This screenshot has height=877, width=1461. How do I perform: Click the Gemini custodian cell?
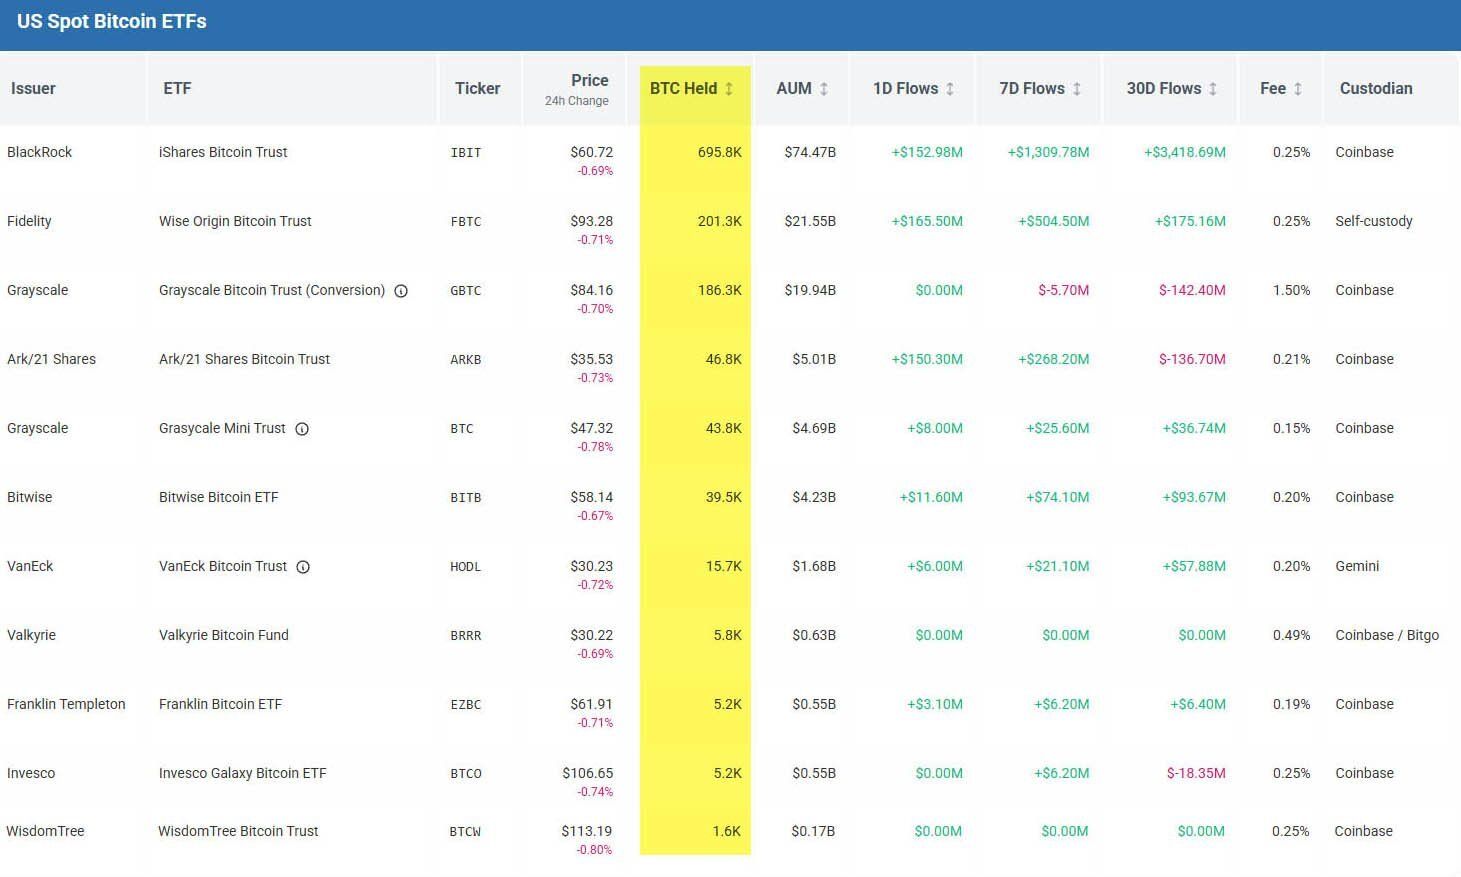point(1357,566)
